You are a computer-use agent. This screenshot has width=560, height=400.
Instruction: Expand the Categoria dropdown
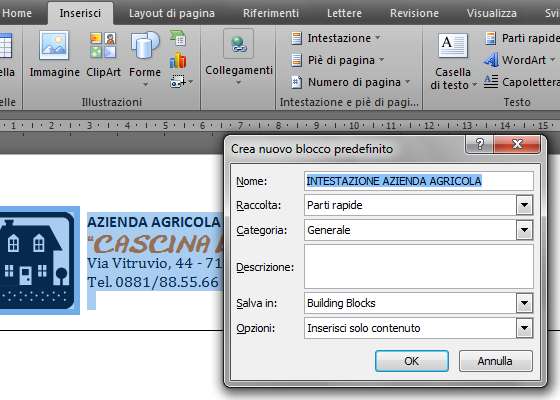tap(524, 230)
